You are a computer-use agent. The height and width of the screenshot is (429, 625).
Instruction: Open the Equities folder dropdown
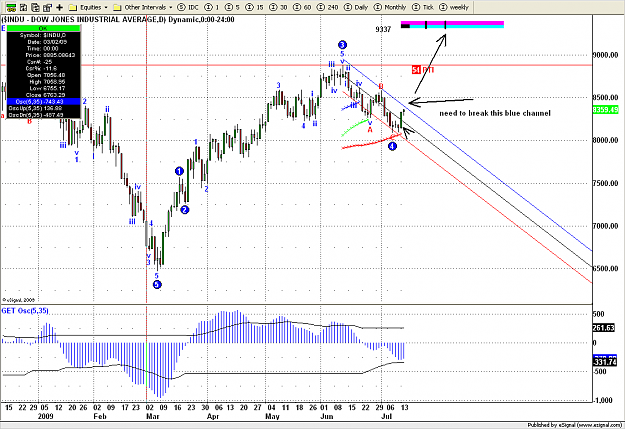88,7
